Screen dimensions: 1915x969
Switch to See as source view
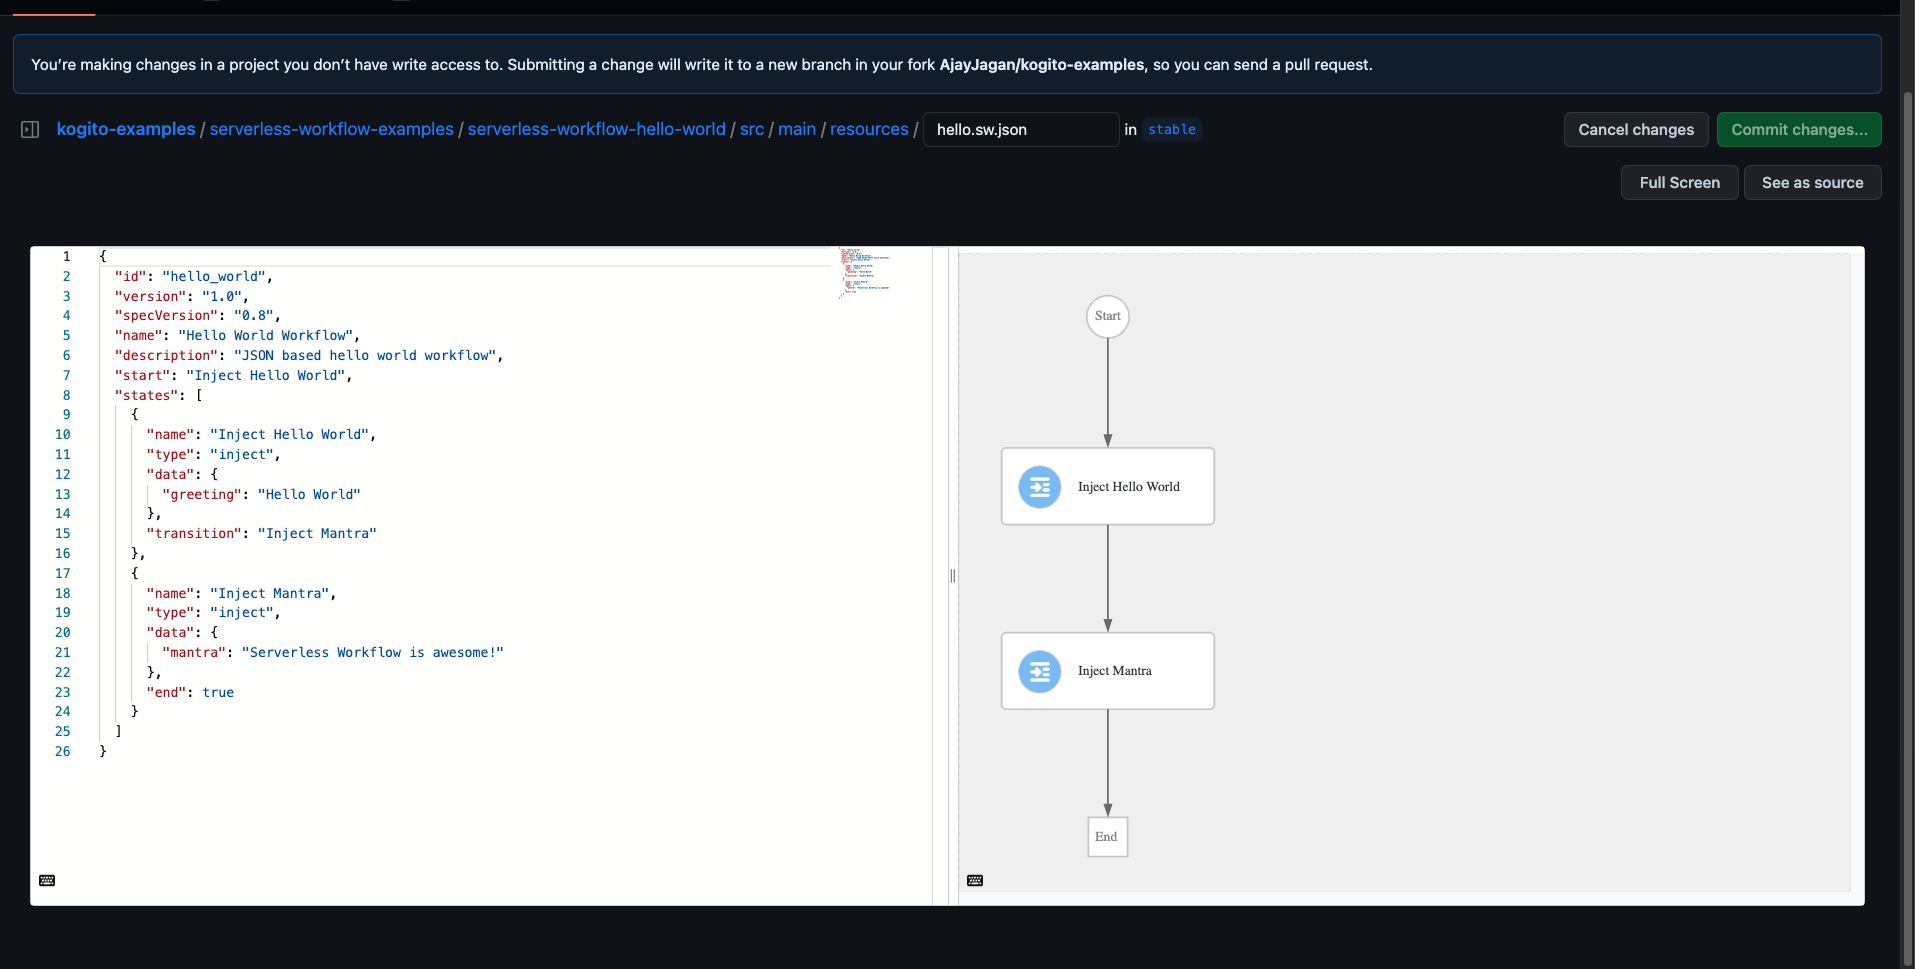coord(1812,182)
